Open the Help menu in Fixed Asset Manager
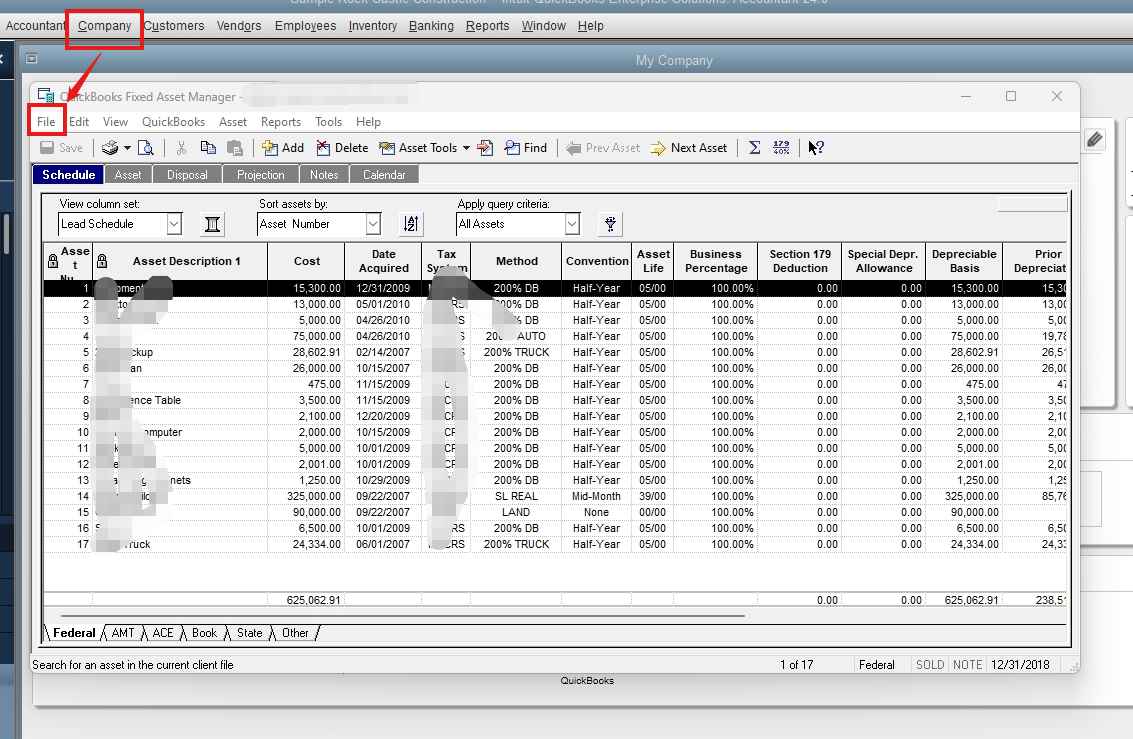 click(368, 121)
